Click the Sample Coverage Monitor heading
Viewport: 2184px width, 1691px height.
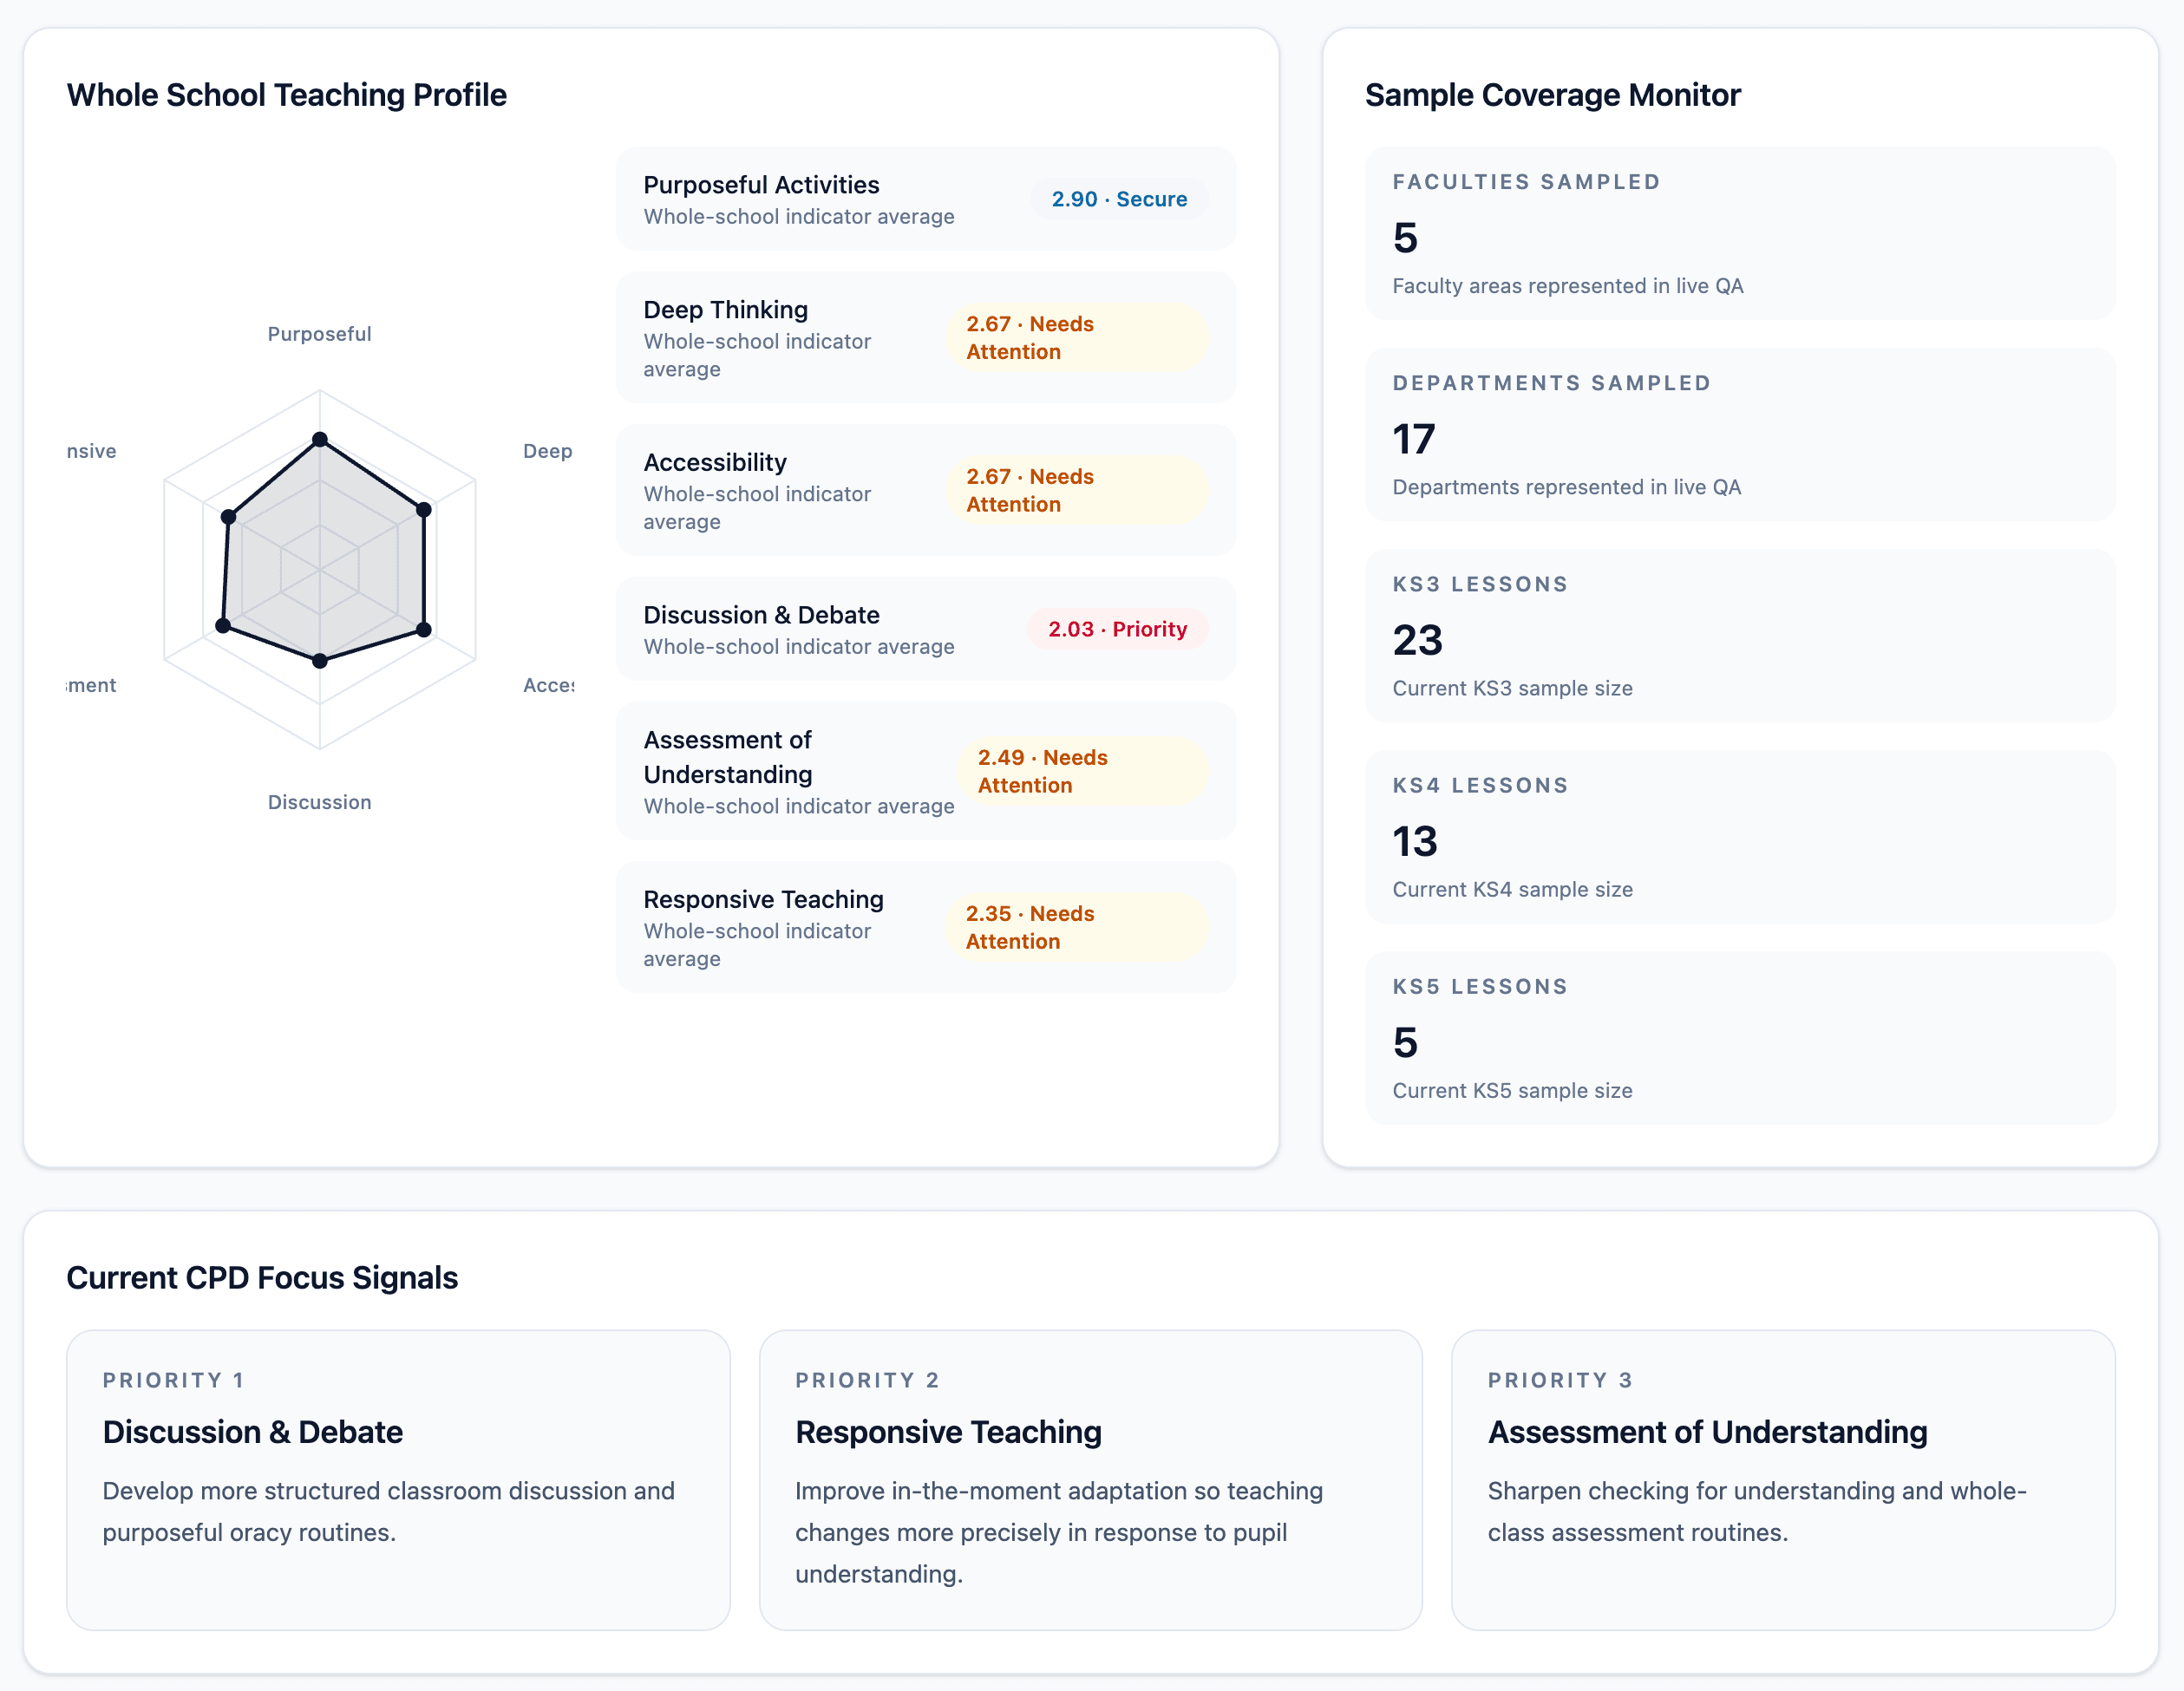click(1552, 95)
